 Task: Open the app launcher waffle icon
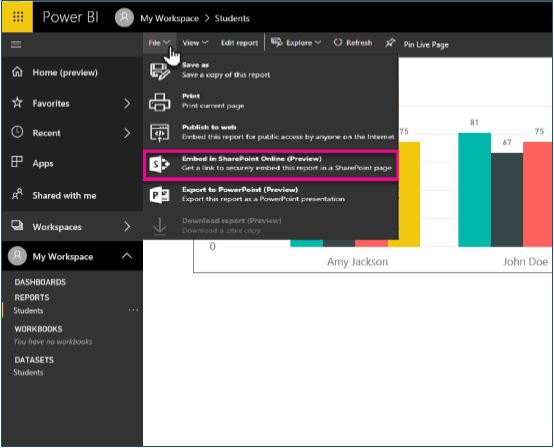click(x=17, y=17)
